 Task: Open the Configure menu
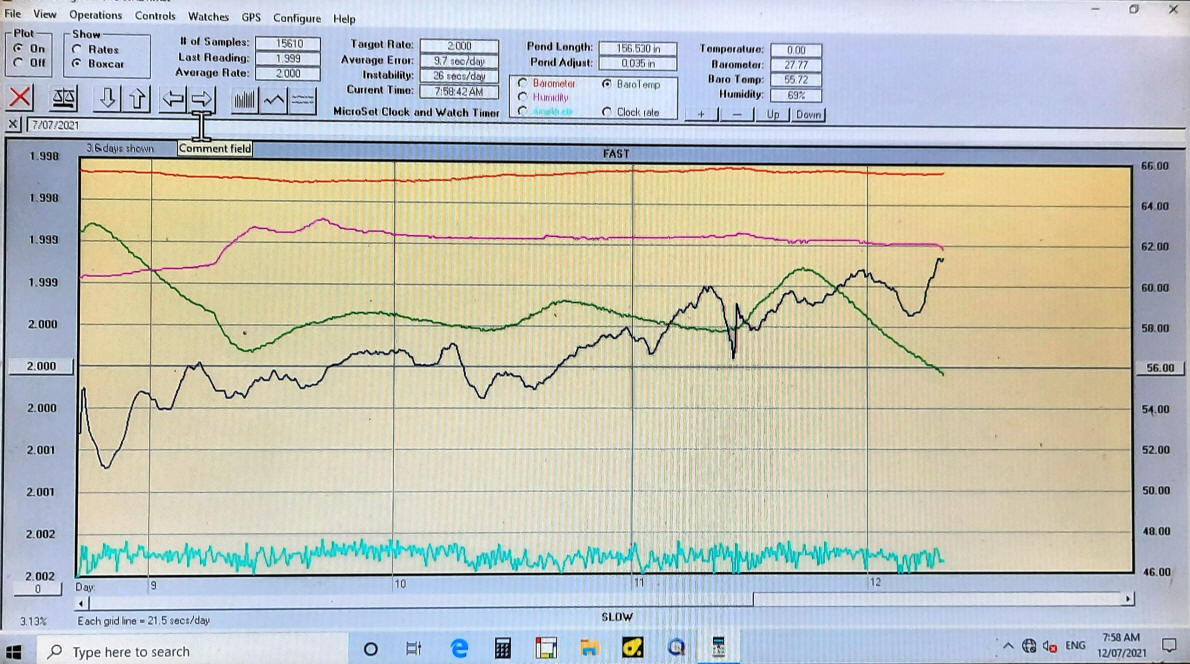point(297,18)
